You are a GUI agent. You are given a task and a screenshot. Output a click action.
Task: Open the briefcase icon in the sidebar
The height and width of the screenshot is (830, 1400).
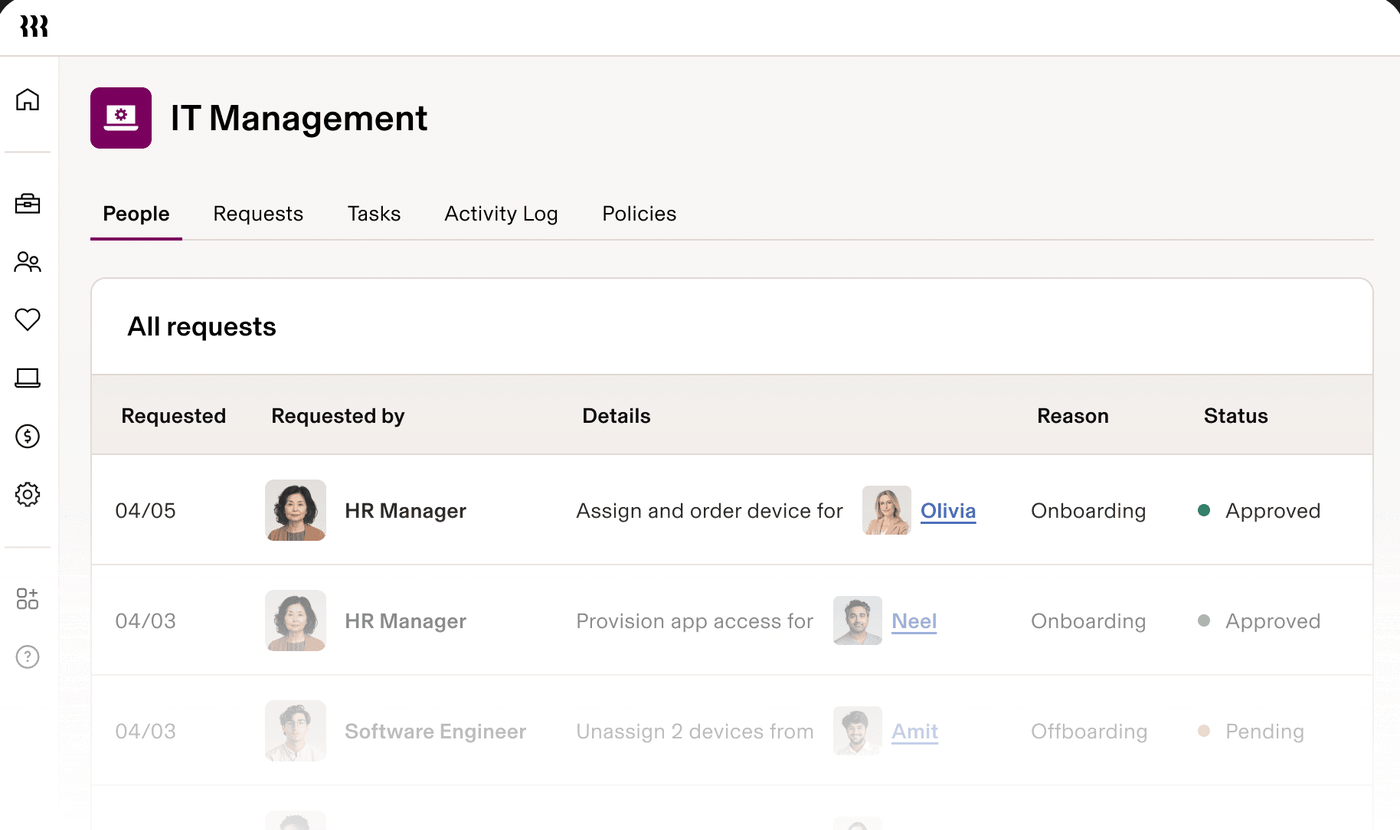[28, 204]
